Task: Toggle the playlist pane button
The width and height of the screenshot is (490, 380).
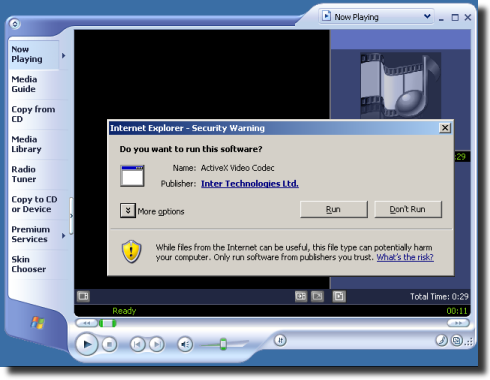Action: (339, 296)
